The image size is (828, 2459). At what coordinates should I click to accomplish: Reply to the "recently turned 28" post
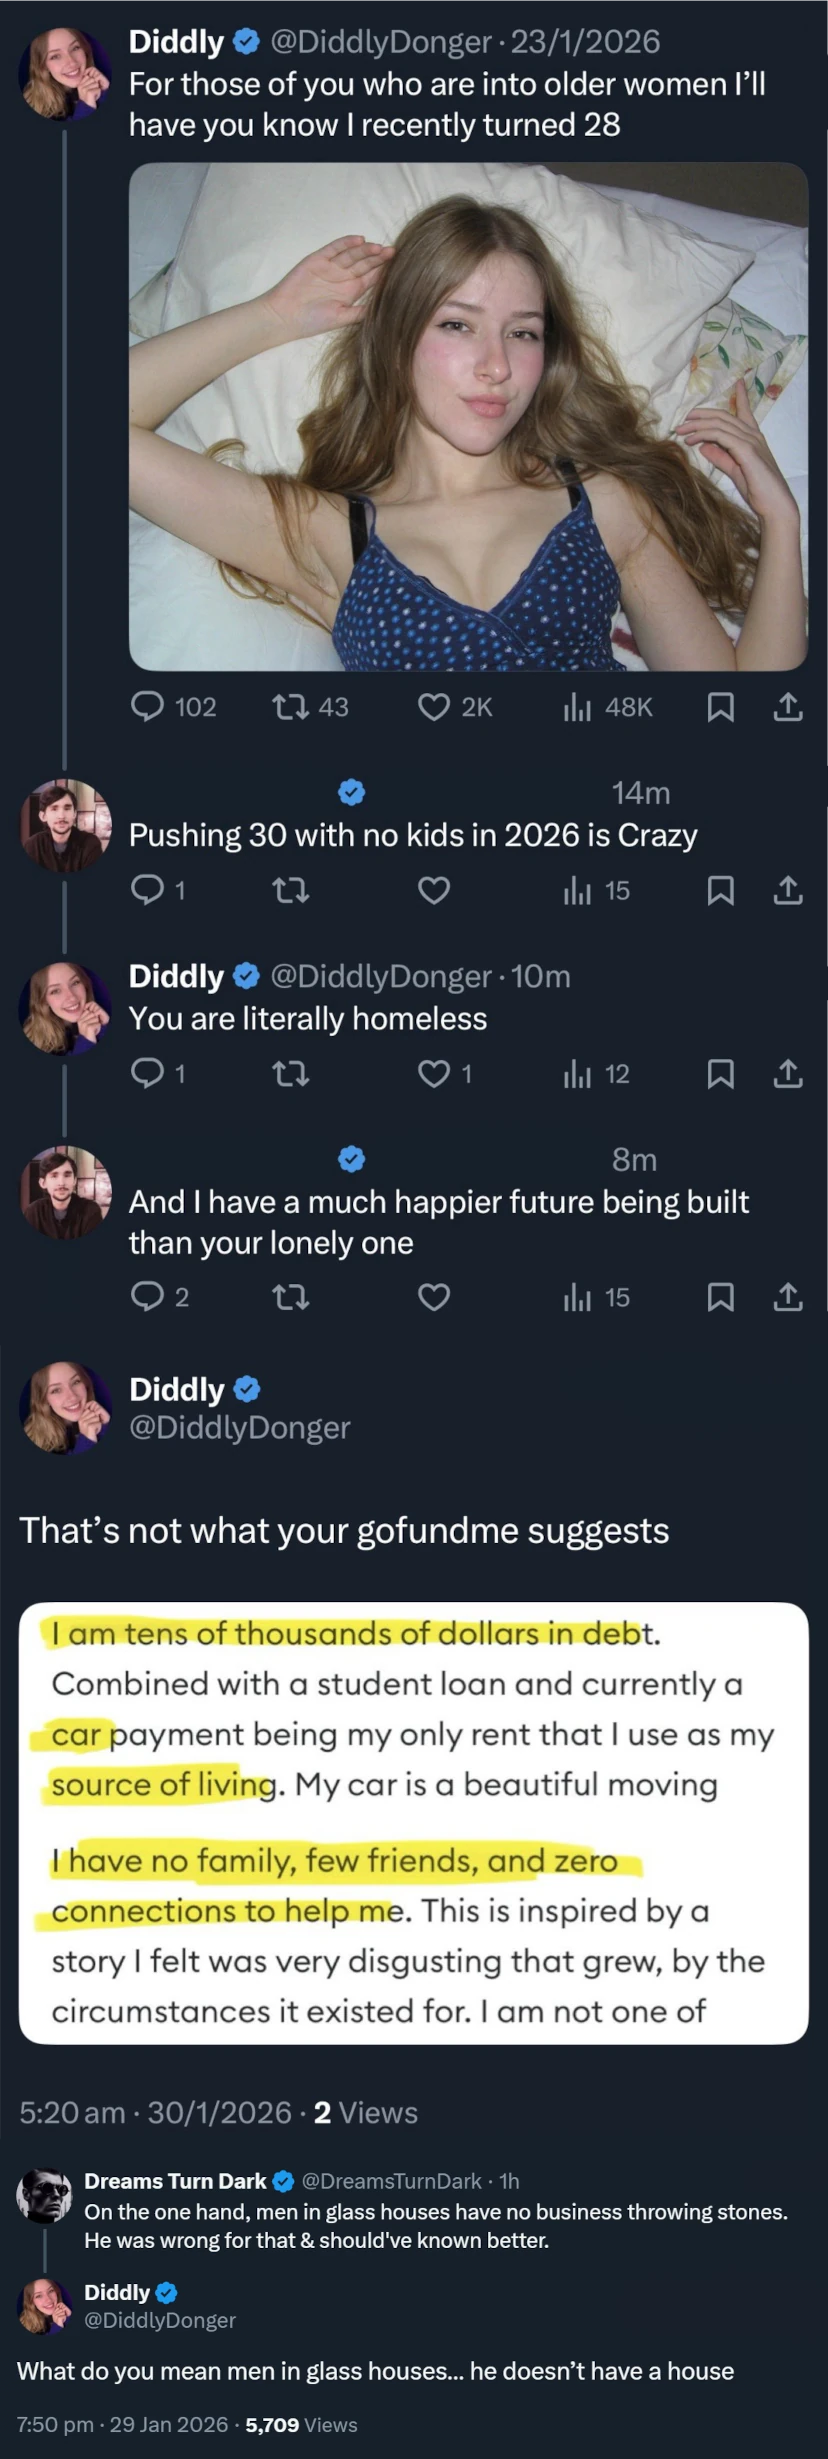[x=148, y=707]
